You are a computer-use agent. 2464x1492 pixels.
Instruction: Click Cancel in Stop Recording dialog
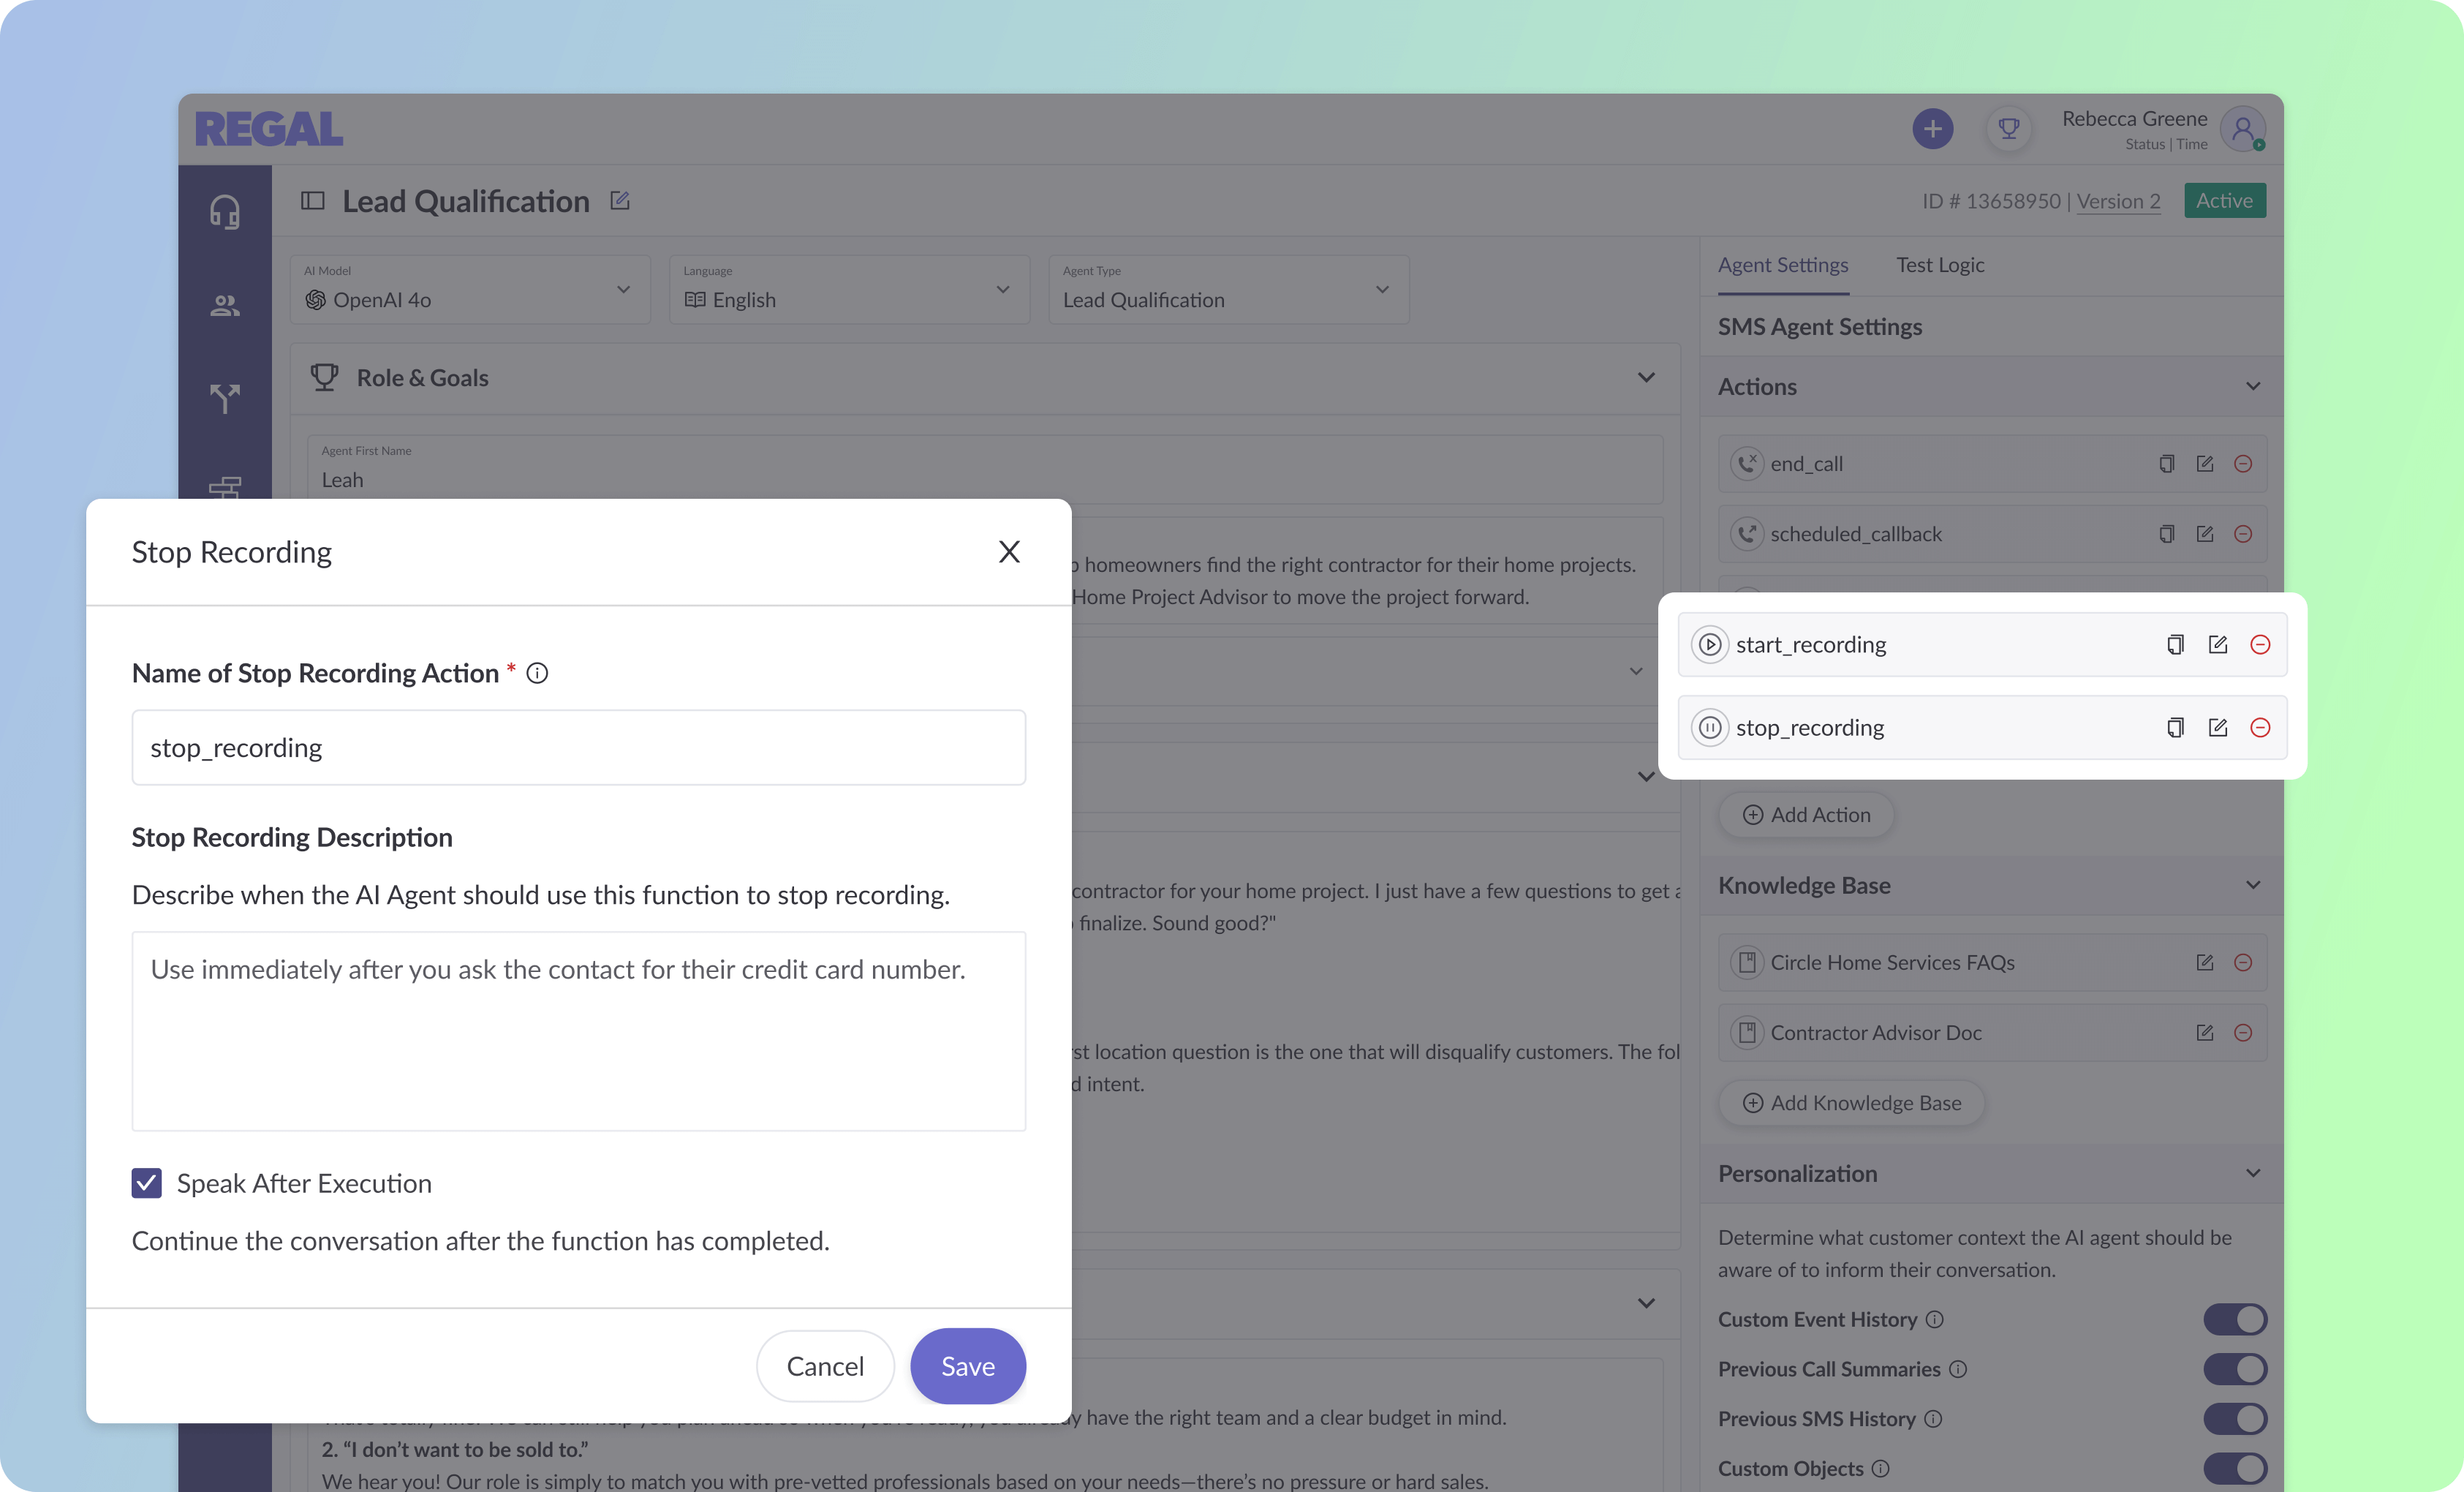[x=825, y=1367]
